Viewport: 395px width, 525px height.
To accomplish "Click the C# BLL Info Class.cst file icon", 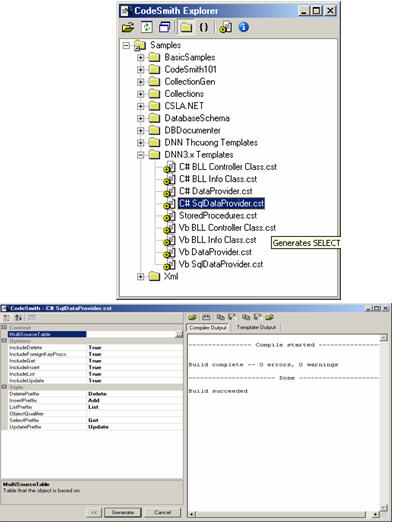I will pos(169,180).
